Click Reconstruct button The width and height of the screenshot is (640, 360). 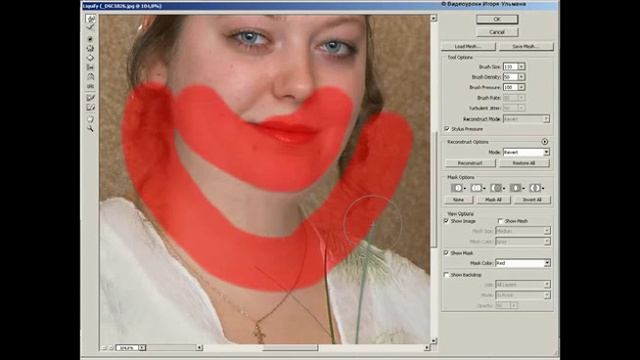pyautogui.click(x=470, y=163)
